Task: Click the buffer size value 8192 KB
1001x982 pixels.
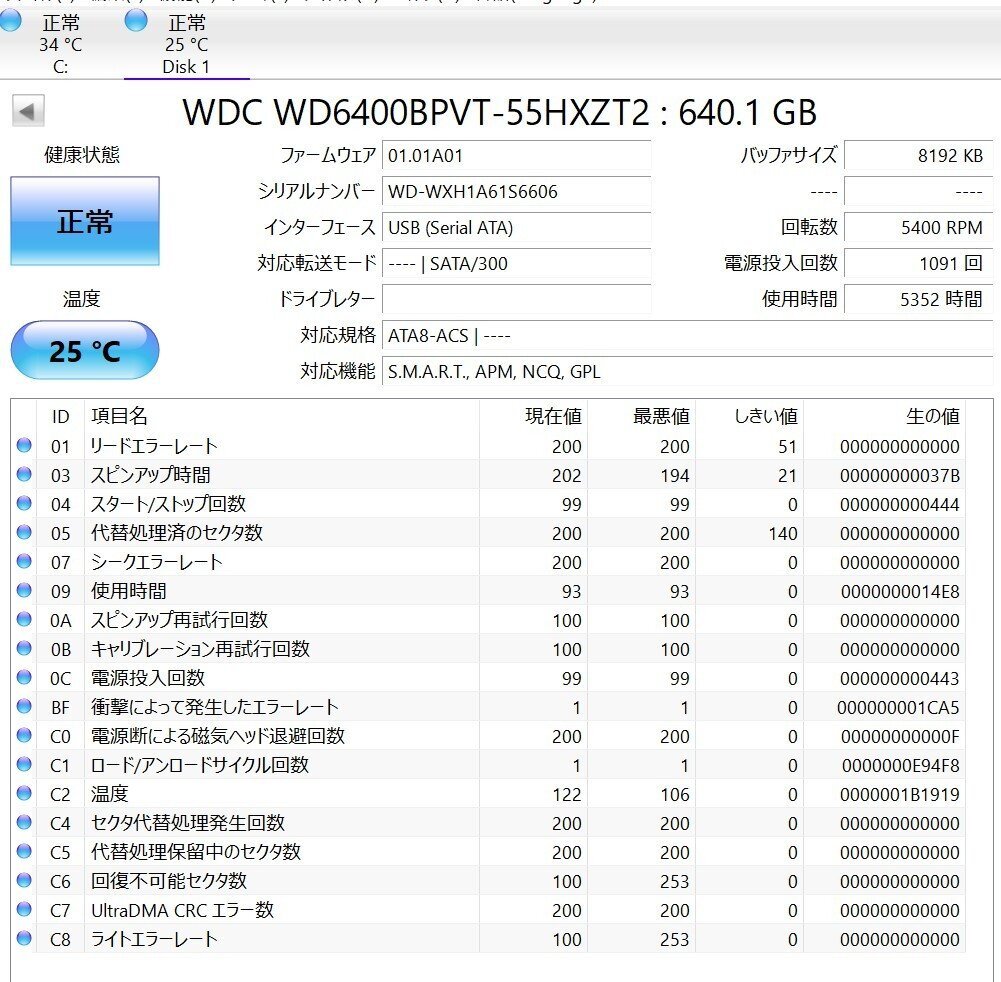Action: click(918, 156)
